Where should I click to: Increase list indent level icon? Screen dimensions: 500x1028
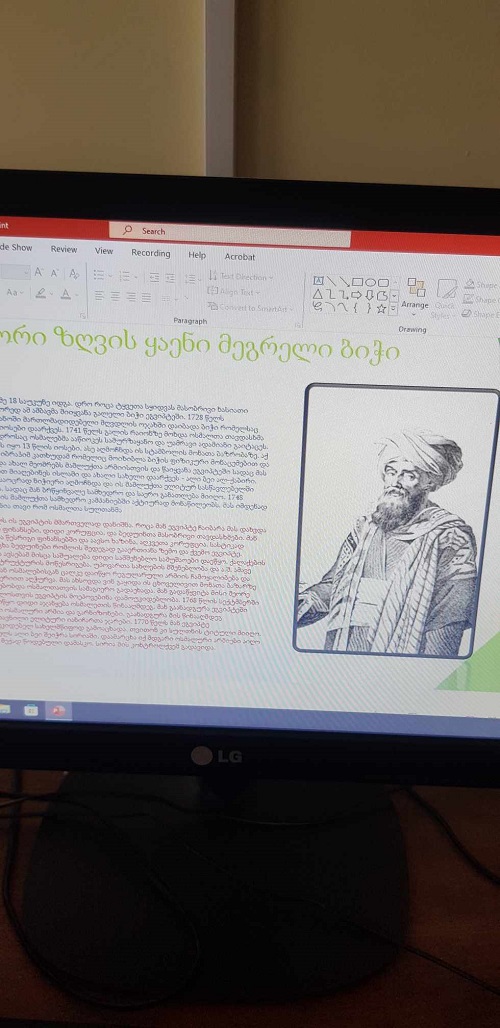pos(170,278)
